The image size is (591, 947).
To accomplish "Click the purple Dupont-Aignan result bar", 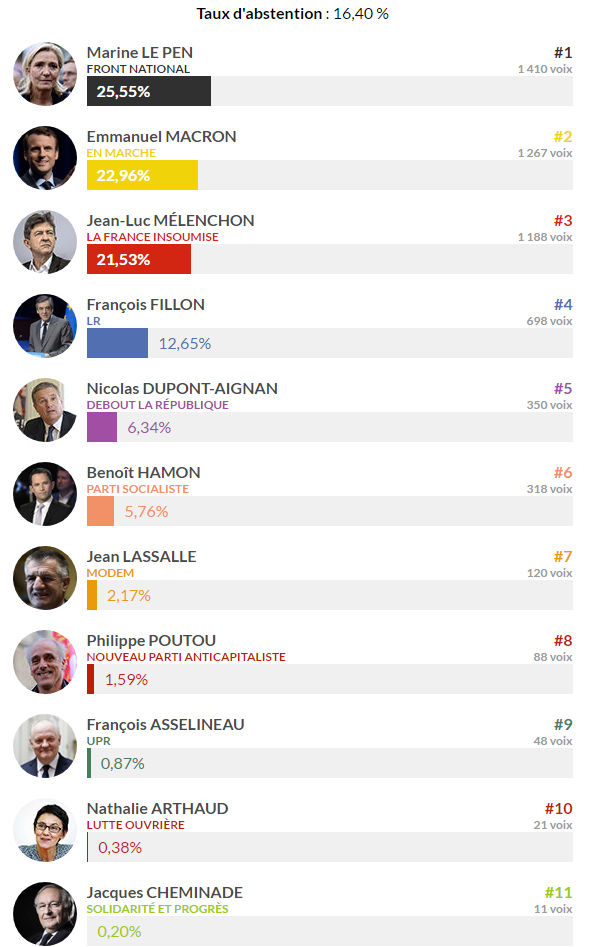I will (102, 427).
